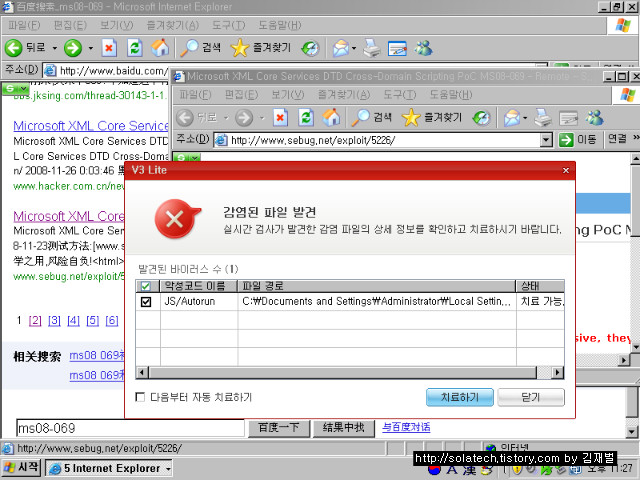Open Search (검색) in sebug window toolbar
640x480 pixels.
pyautogui.click(x=371, y=118)
